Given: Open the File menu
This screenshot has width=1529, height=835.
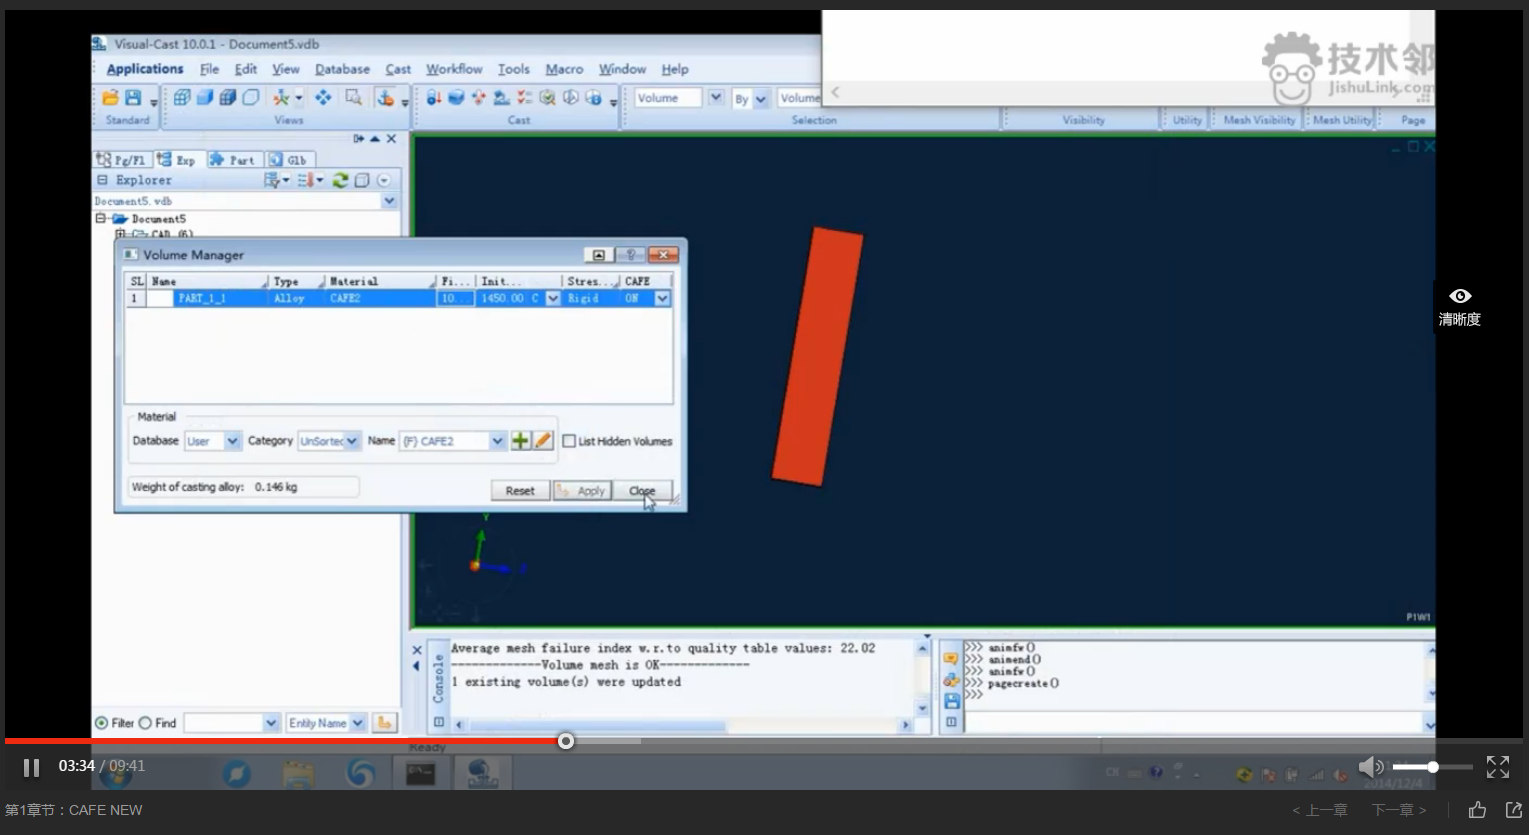Looking at the screenshot, I should pos(209,69).
